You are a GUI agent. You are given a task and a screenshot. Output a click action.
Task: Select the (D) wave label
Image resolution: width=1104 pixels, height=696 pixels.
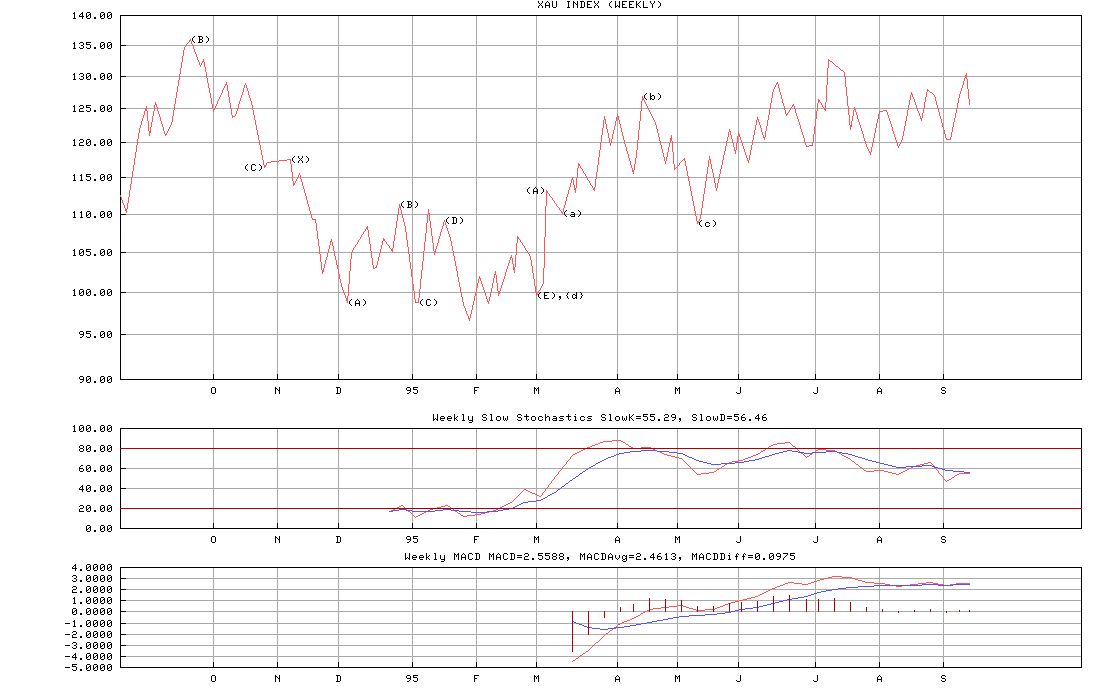[455, 220]
